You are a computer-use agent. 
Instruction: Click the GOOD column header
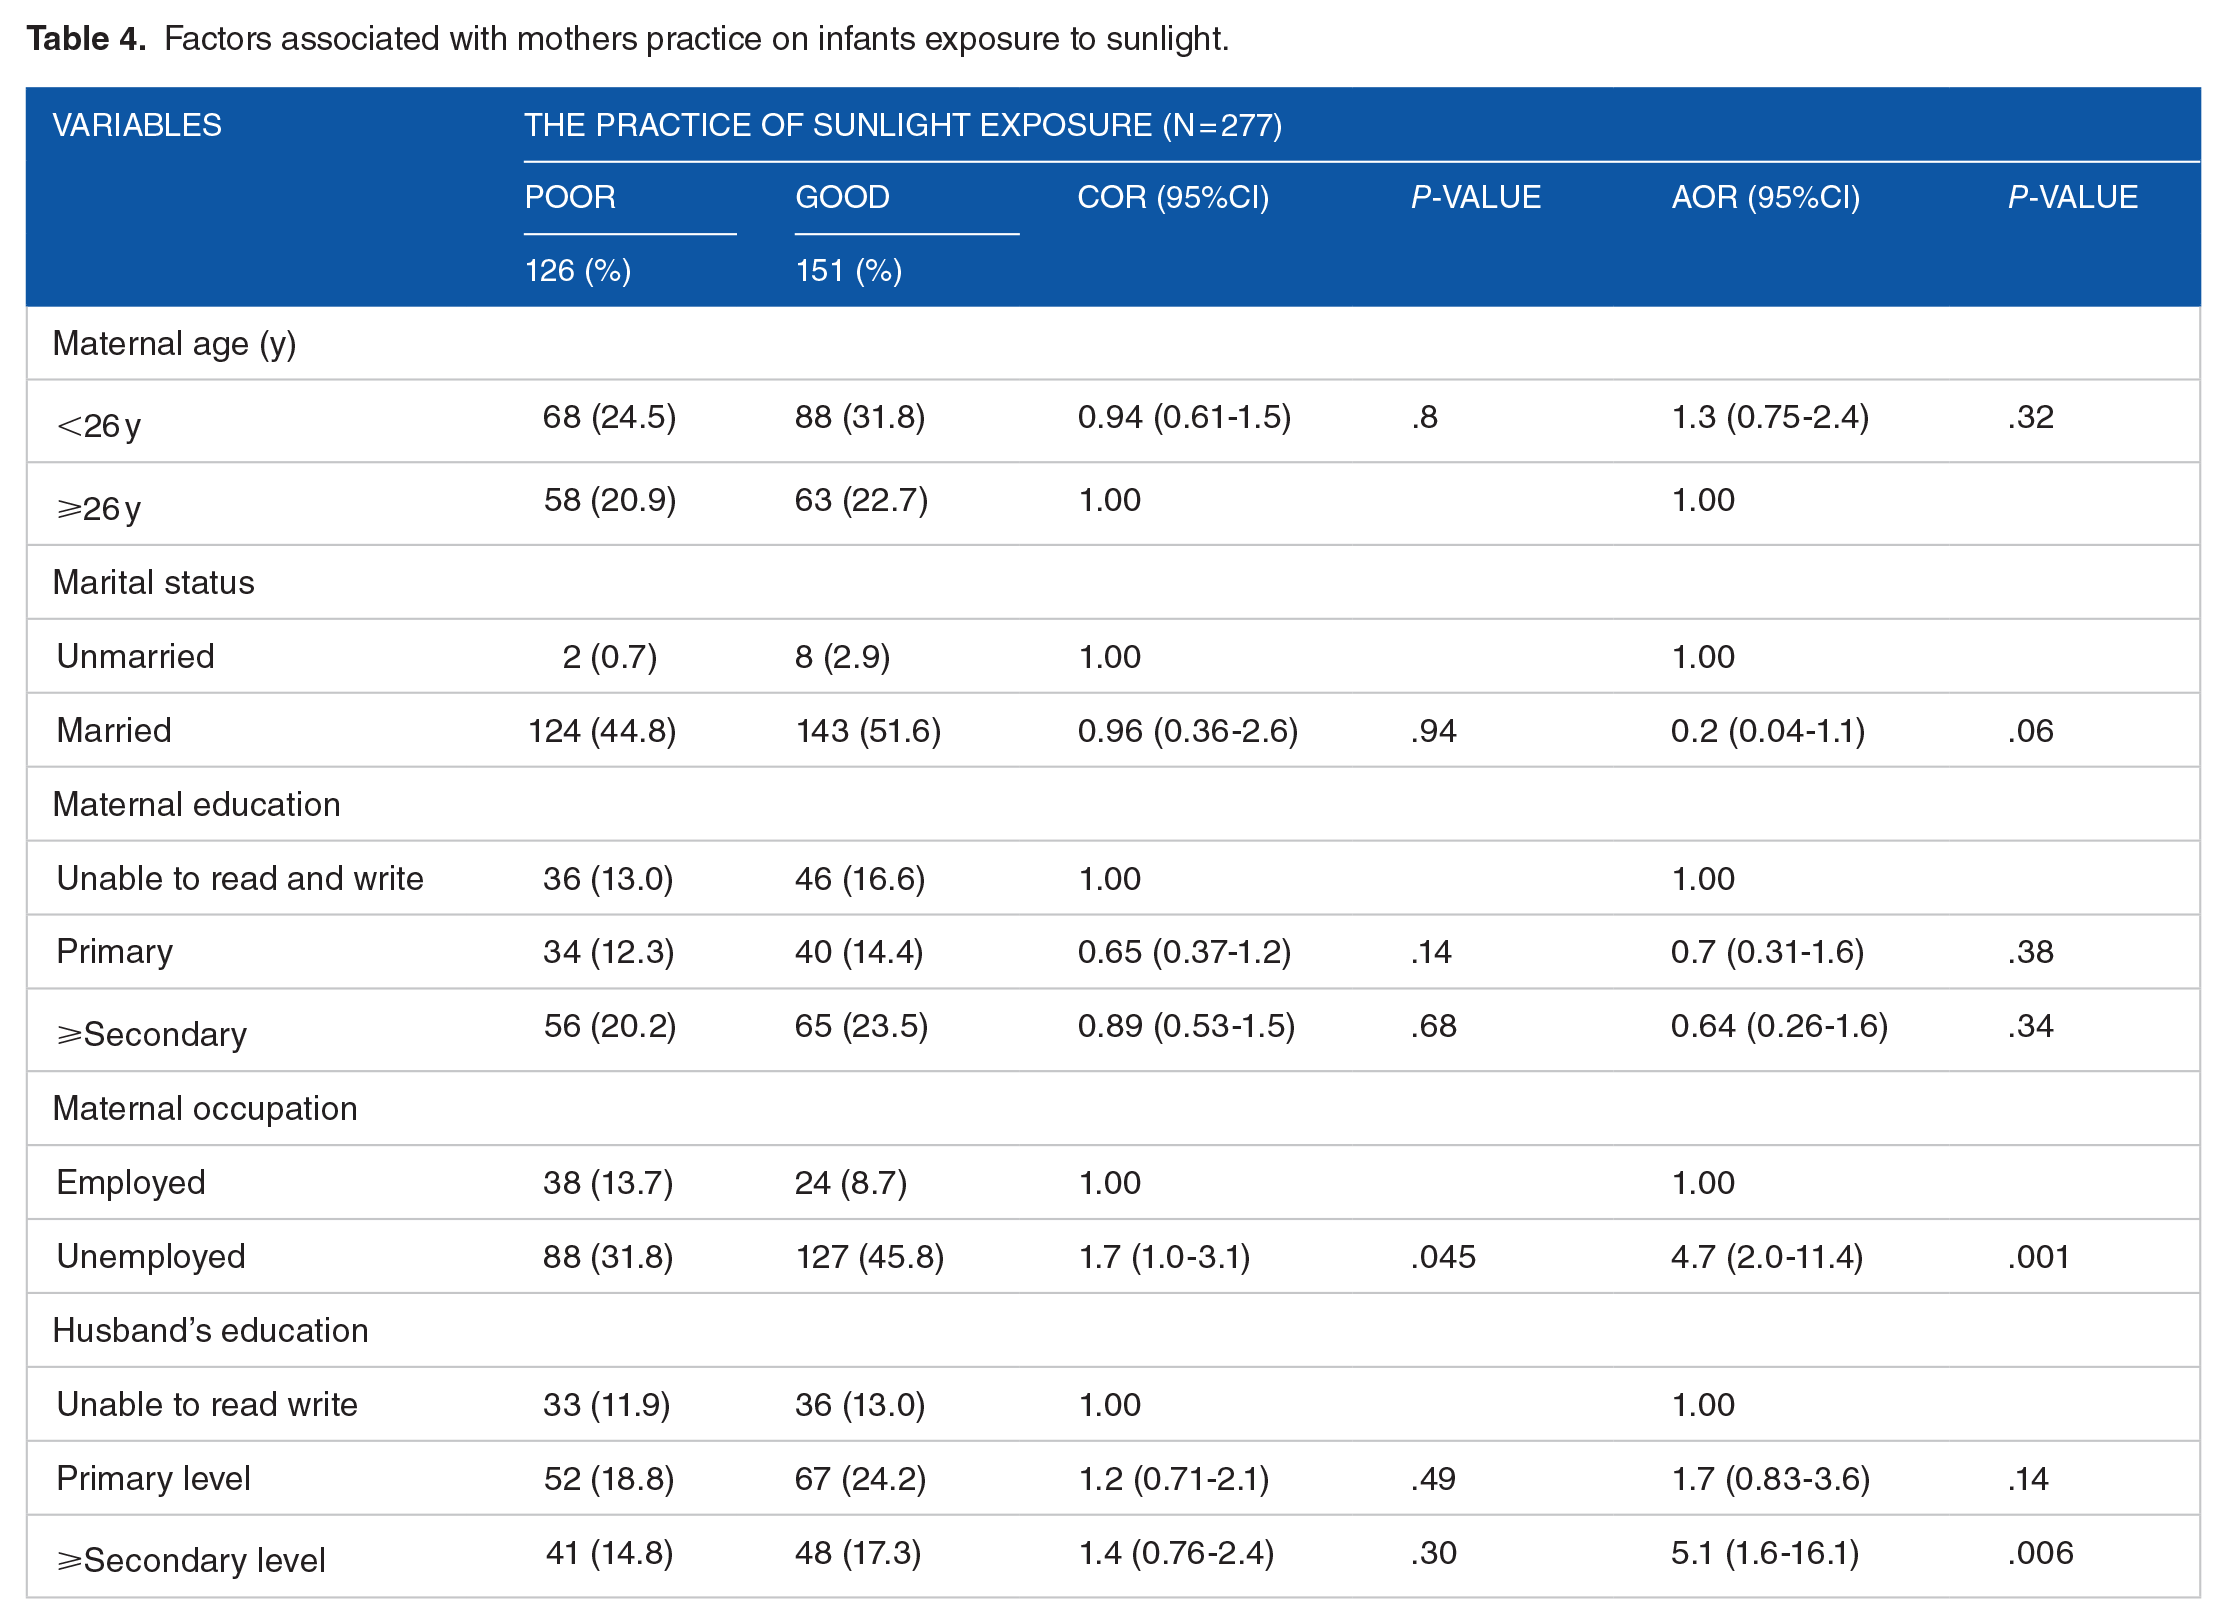tap(842, 197)
